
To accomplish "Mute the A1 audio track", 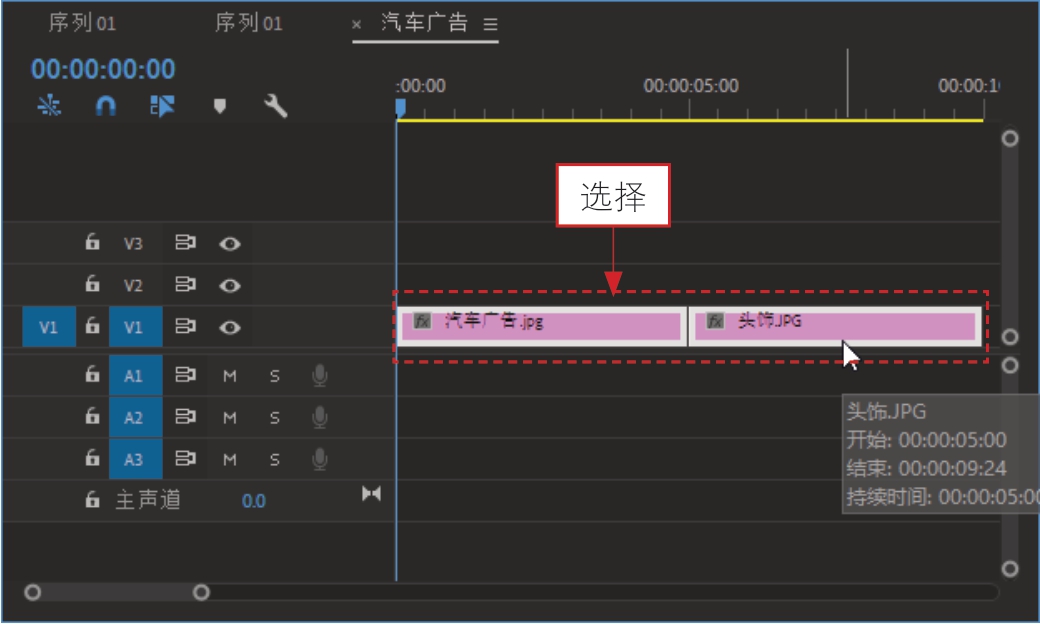I will click(x=229, y=377).
